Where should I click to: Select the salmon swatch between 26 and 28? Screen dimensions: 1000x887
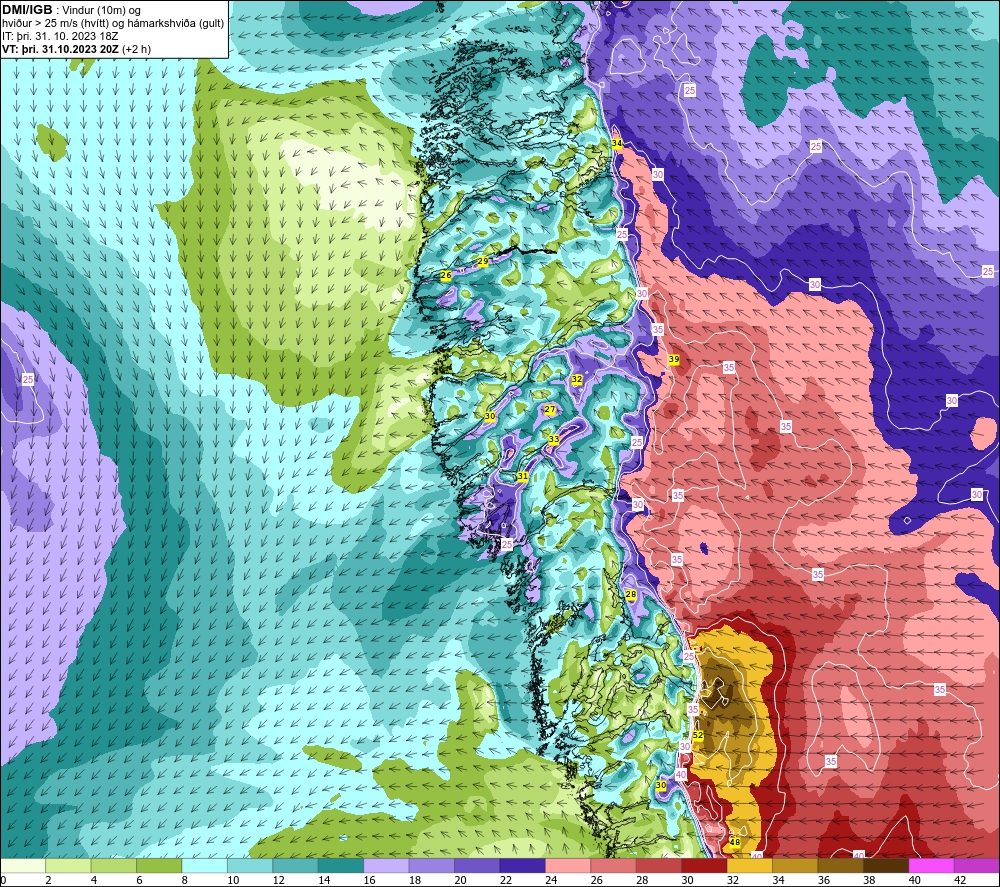[x=614, y=865]
